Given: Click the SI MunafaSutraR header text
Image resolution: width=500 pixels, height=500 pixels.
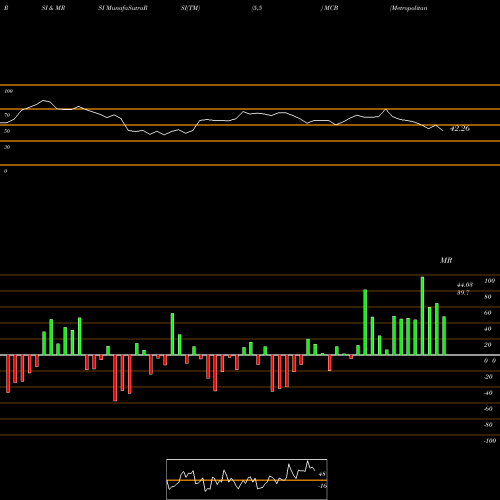Looking at the screenshot, I should point(123,8).
